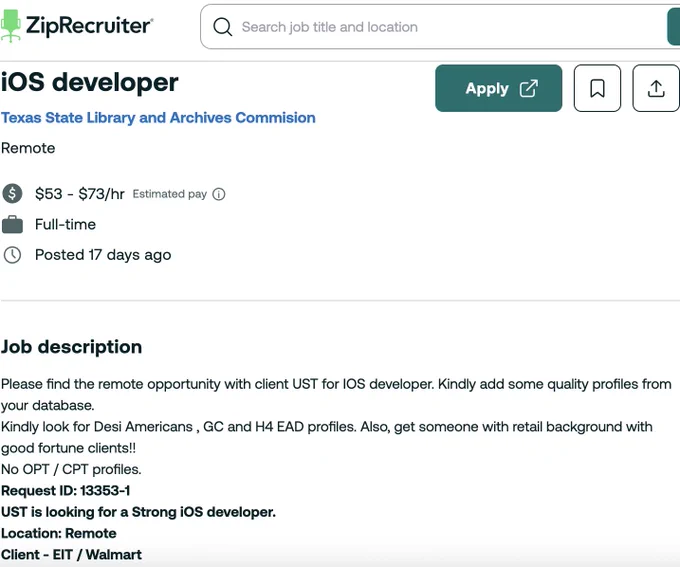The width and height of the screenshot is (680, 567).
Task: Click the 'Job description' heading
Action: point(72,347)
